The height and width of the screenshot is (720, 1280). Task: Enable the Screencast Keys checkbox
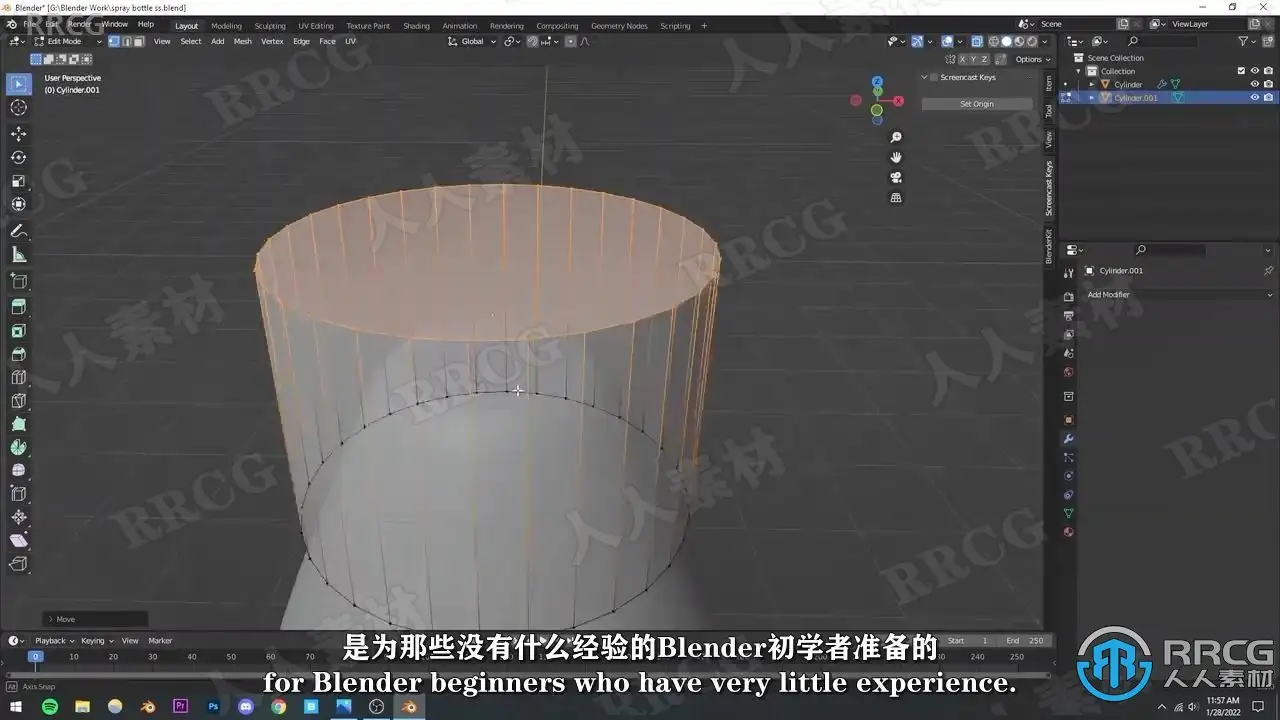pyautogui.click(x=934, y=78)
